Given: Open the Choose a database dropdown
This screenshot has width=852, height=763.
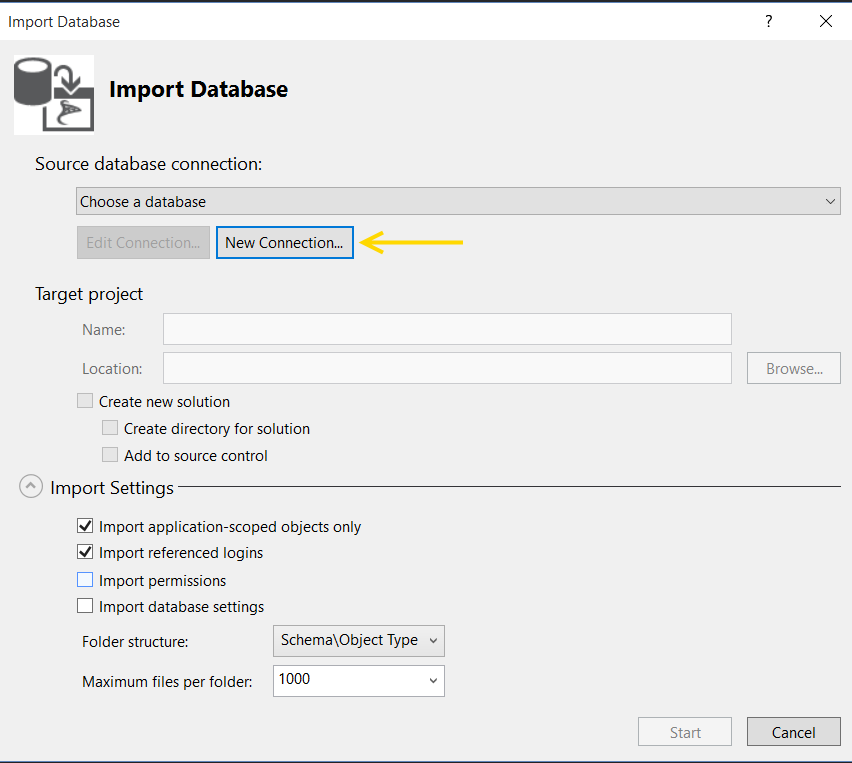Looking at the screenshot, I should [458, 201].
